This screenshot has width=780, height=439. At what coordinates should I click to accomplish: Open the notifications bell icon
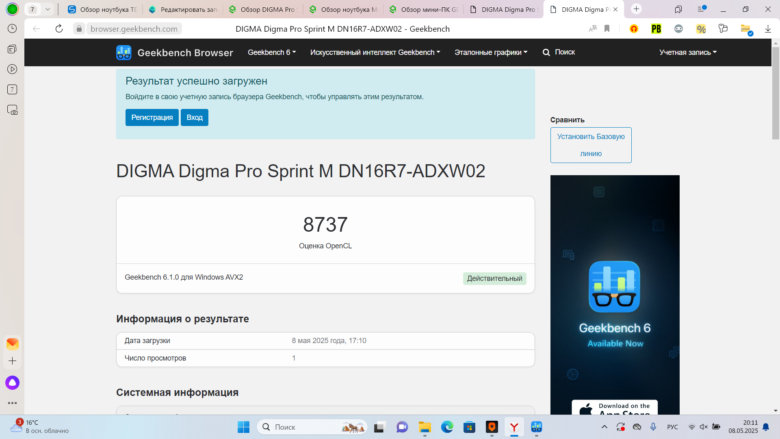(766, 427)
